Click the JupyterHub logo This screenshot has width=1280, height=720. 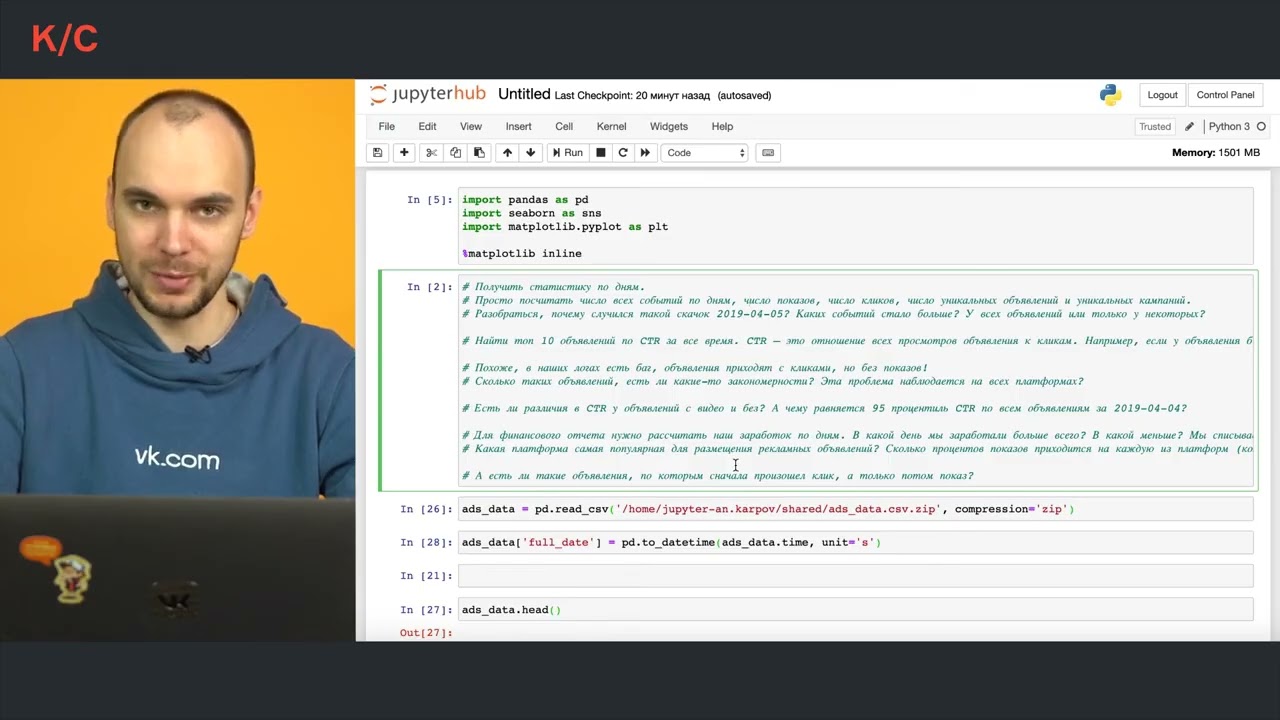point(427,94)
